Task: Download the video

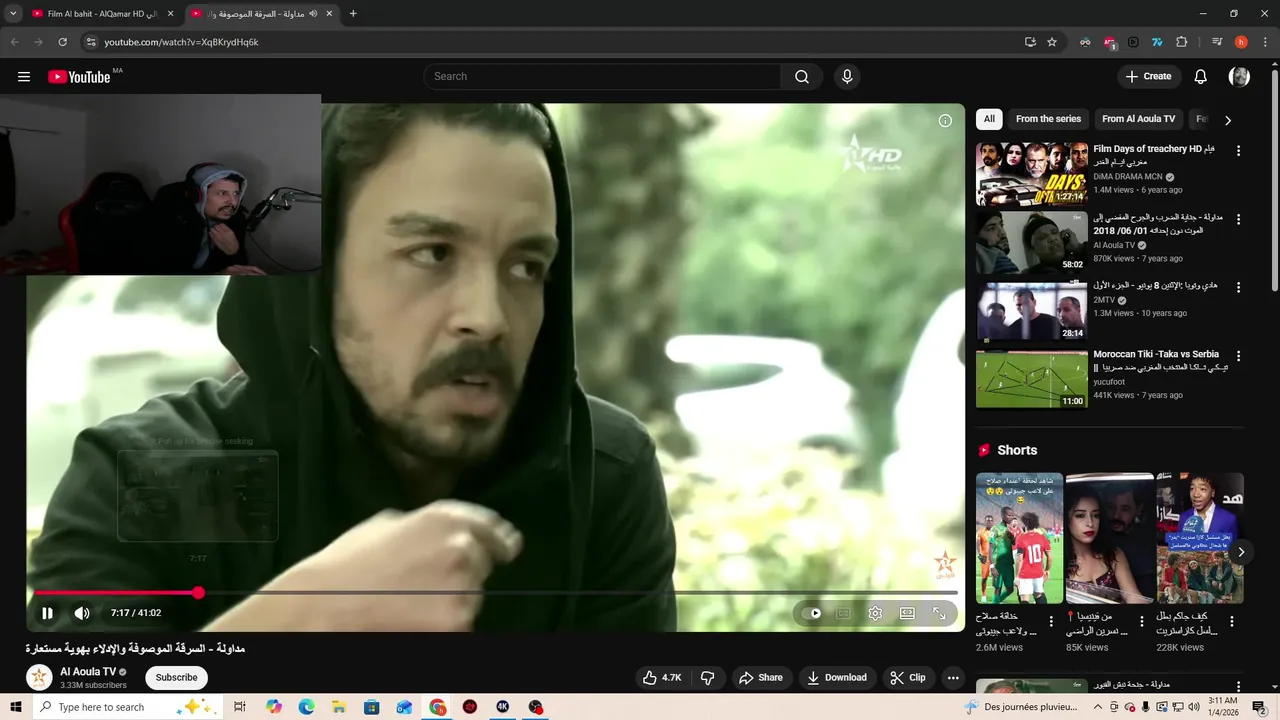Action: pos(837,678)
